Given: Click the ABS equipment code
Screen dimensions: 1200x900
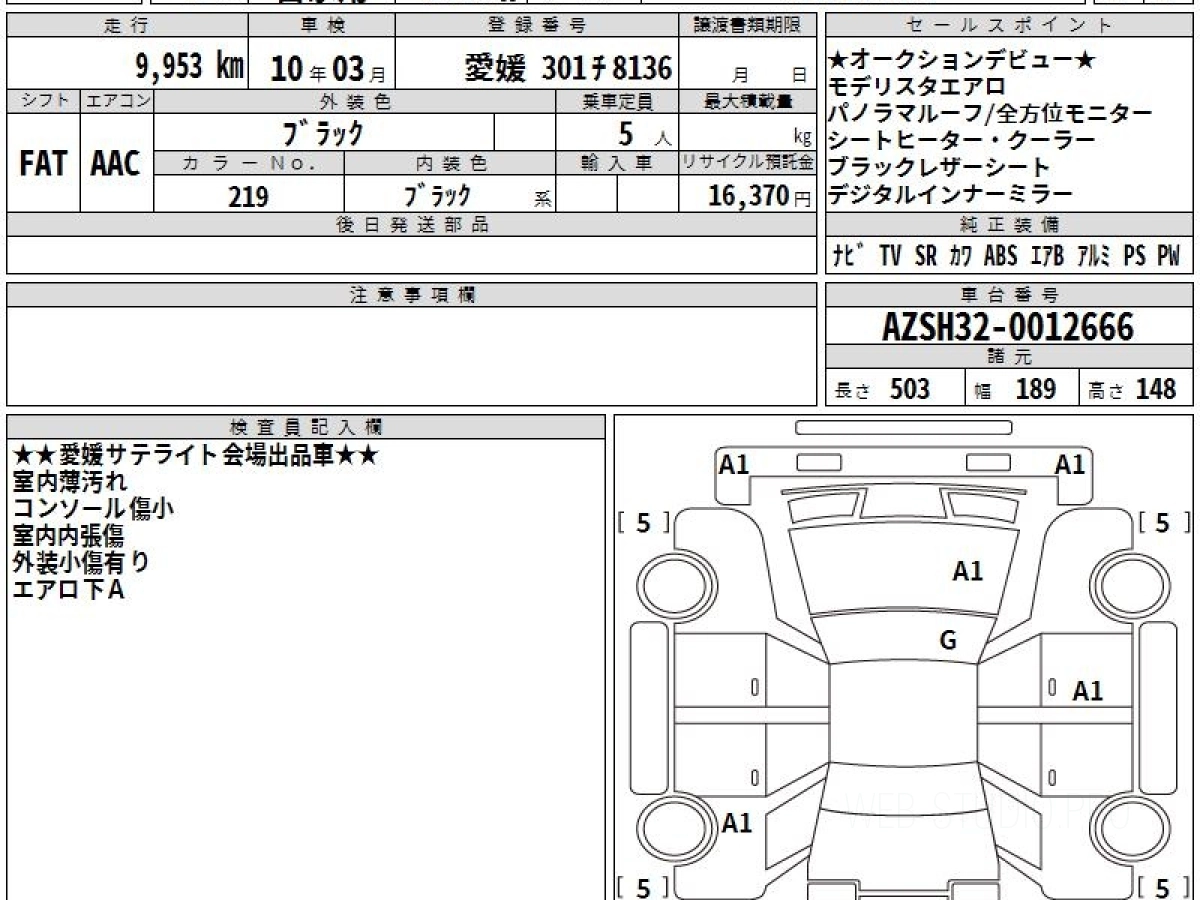Looking at the screenshot, I should point(1000,255).
